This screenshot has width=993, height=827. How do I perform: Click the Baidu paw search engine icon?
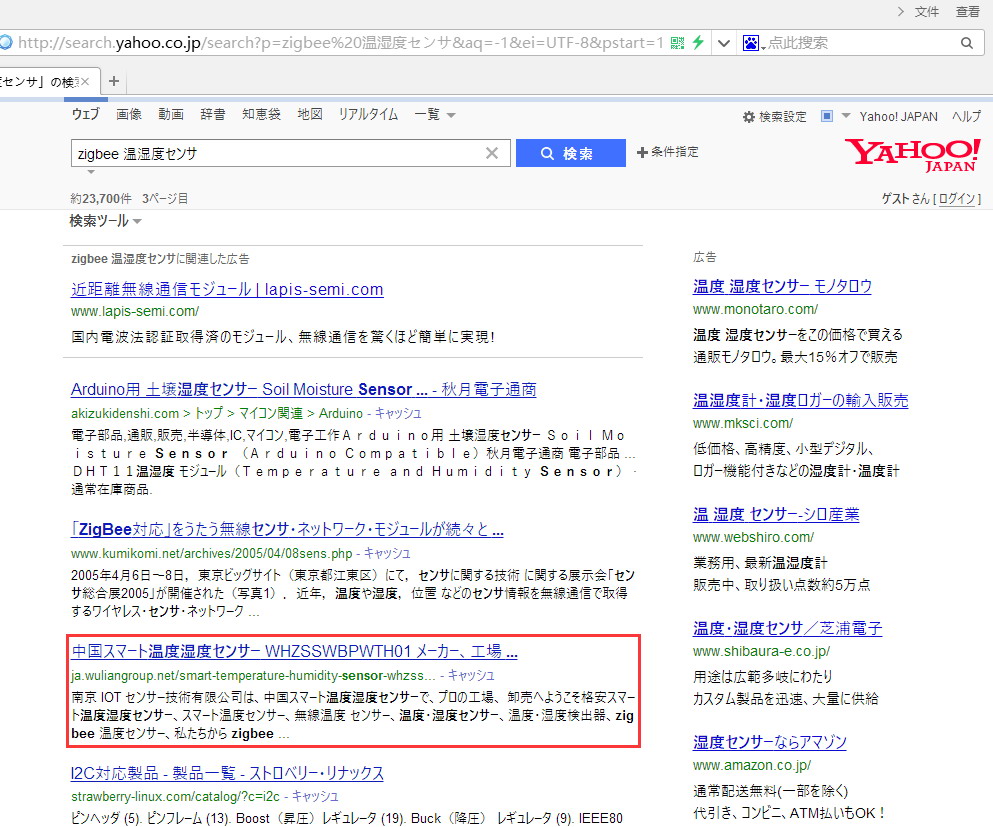click(x=751, y=43)
